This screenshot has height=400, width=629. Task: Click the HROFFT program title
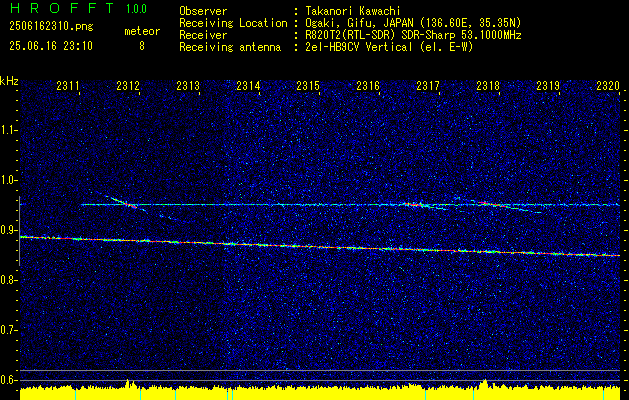tap(62, 8)
